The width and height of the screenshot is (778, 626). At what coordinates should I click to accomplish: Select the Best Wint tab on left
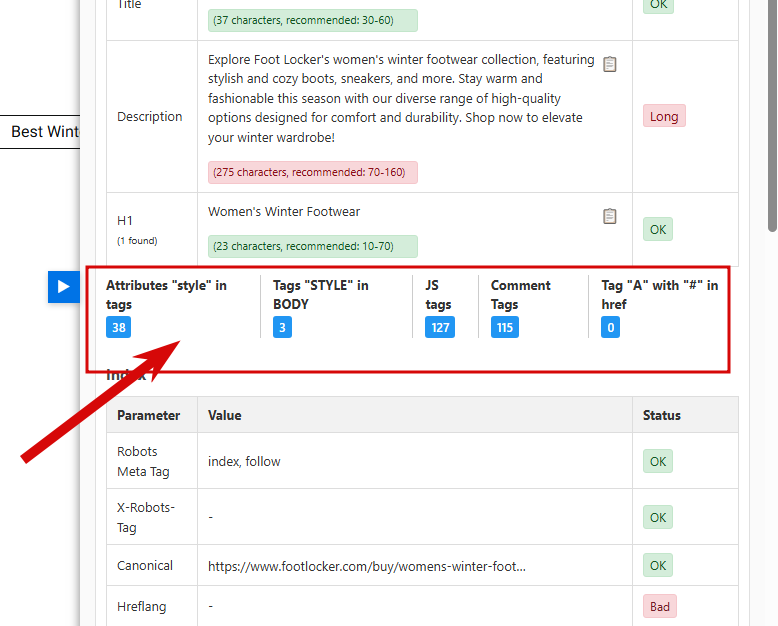point(44,132)
